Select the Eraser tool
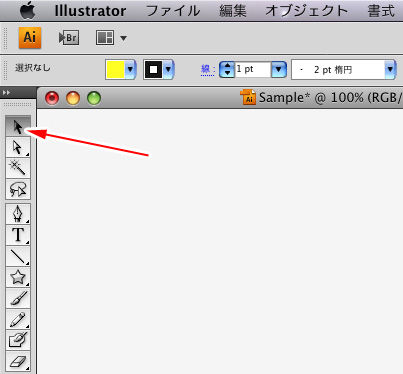This screenshot has width=403, height=374. tap(18, 361)
